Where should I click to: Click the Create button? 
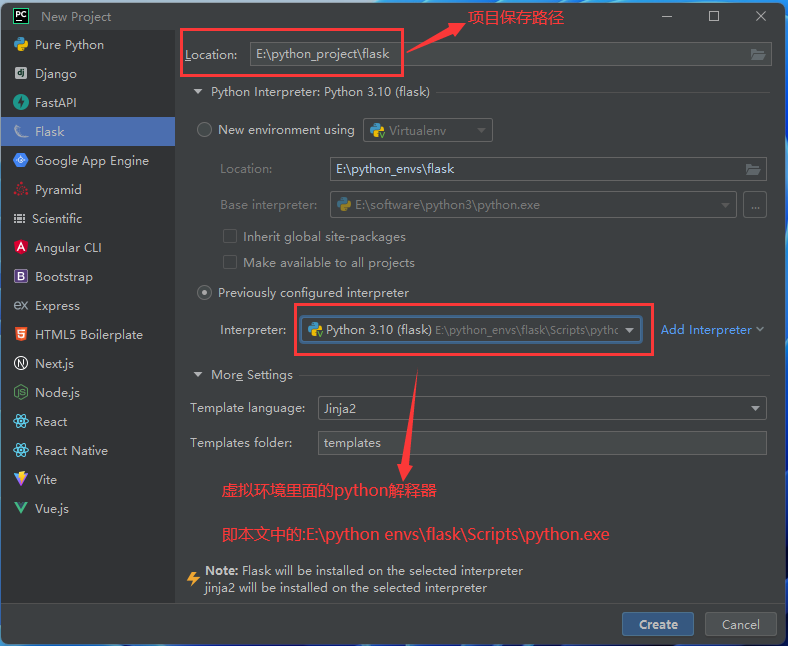pos(658,624)
